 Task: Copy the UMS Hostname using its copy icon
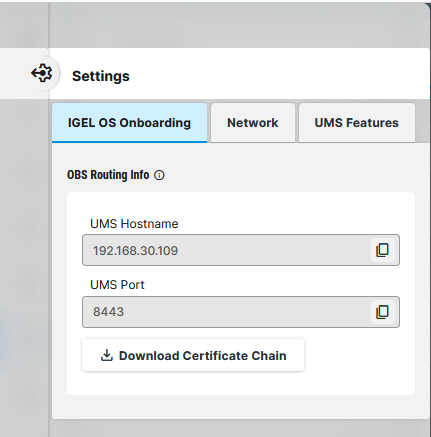(383, 250)
